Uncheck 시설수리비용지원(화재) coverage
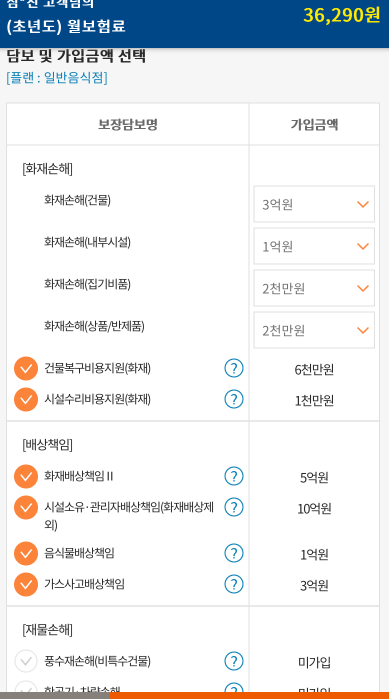This screenshot has width=389, height=699. coord(26,399)
